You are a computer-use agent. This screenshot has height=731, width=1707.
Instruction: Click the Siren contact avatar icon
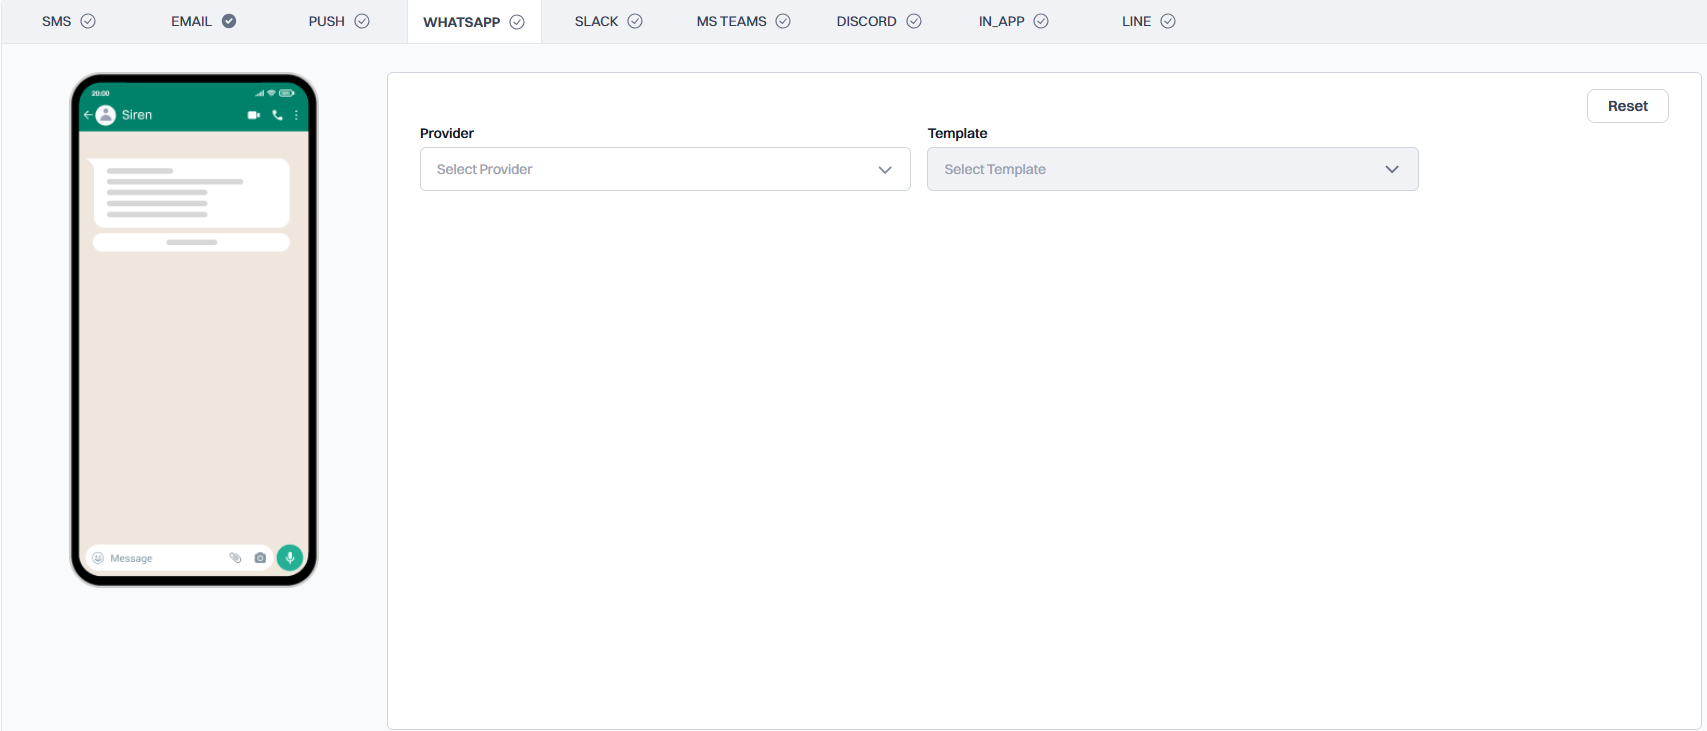[x=106, y=115]
